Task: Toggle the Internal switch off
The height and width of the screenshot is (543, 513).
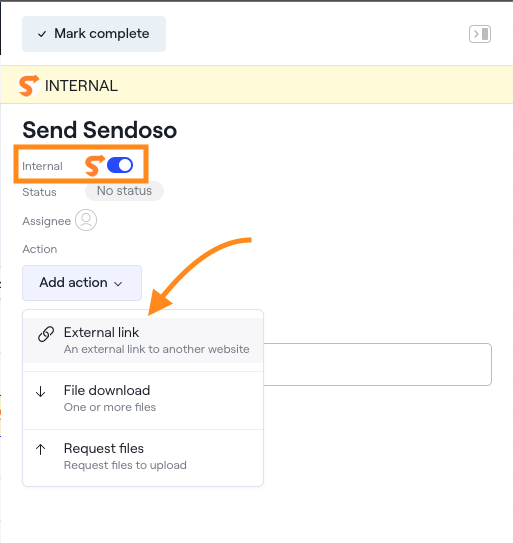Action: pyautogui.click(x=120, y=165)
